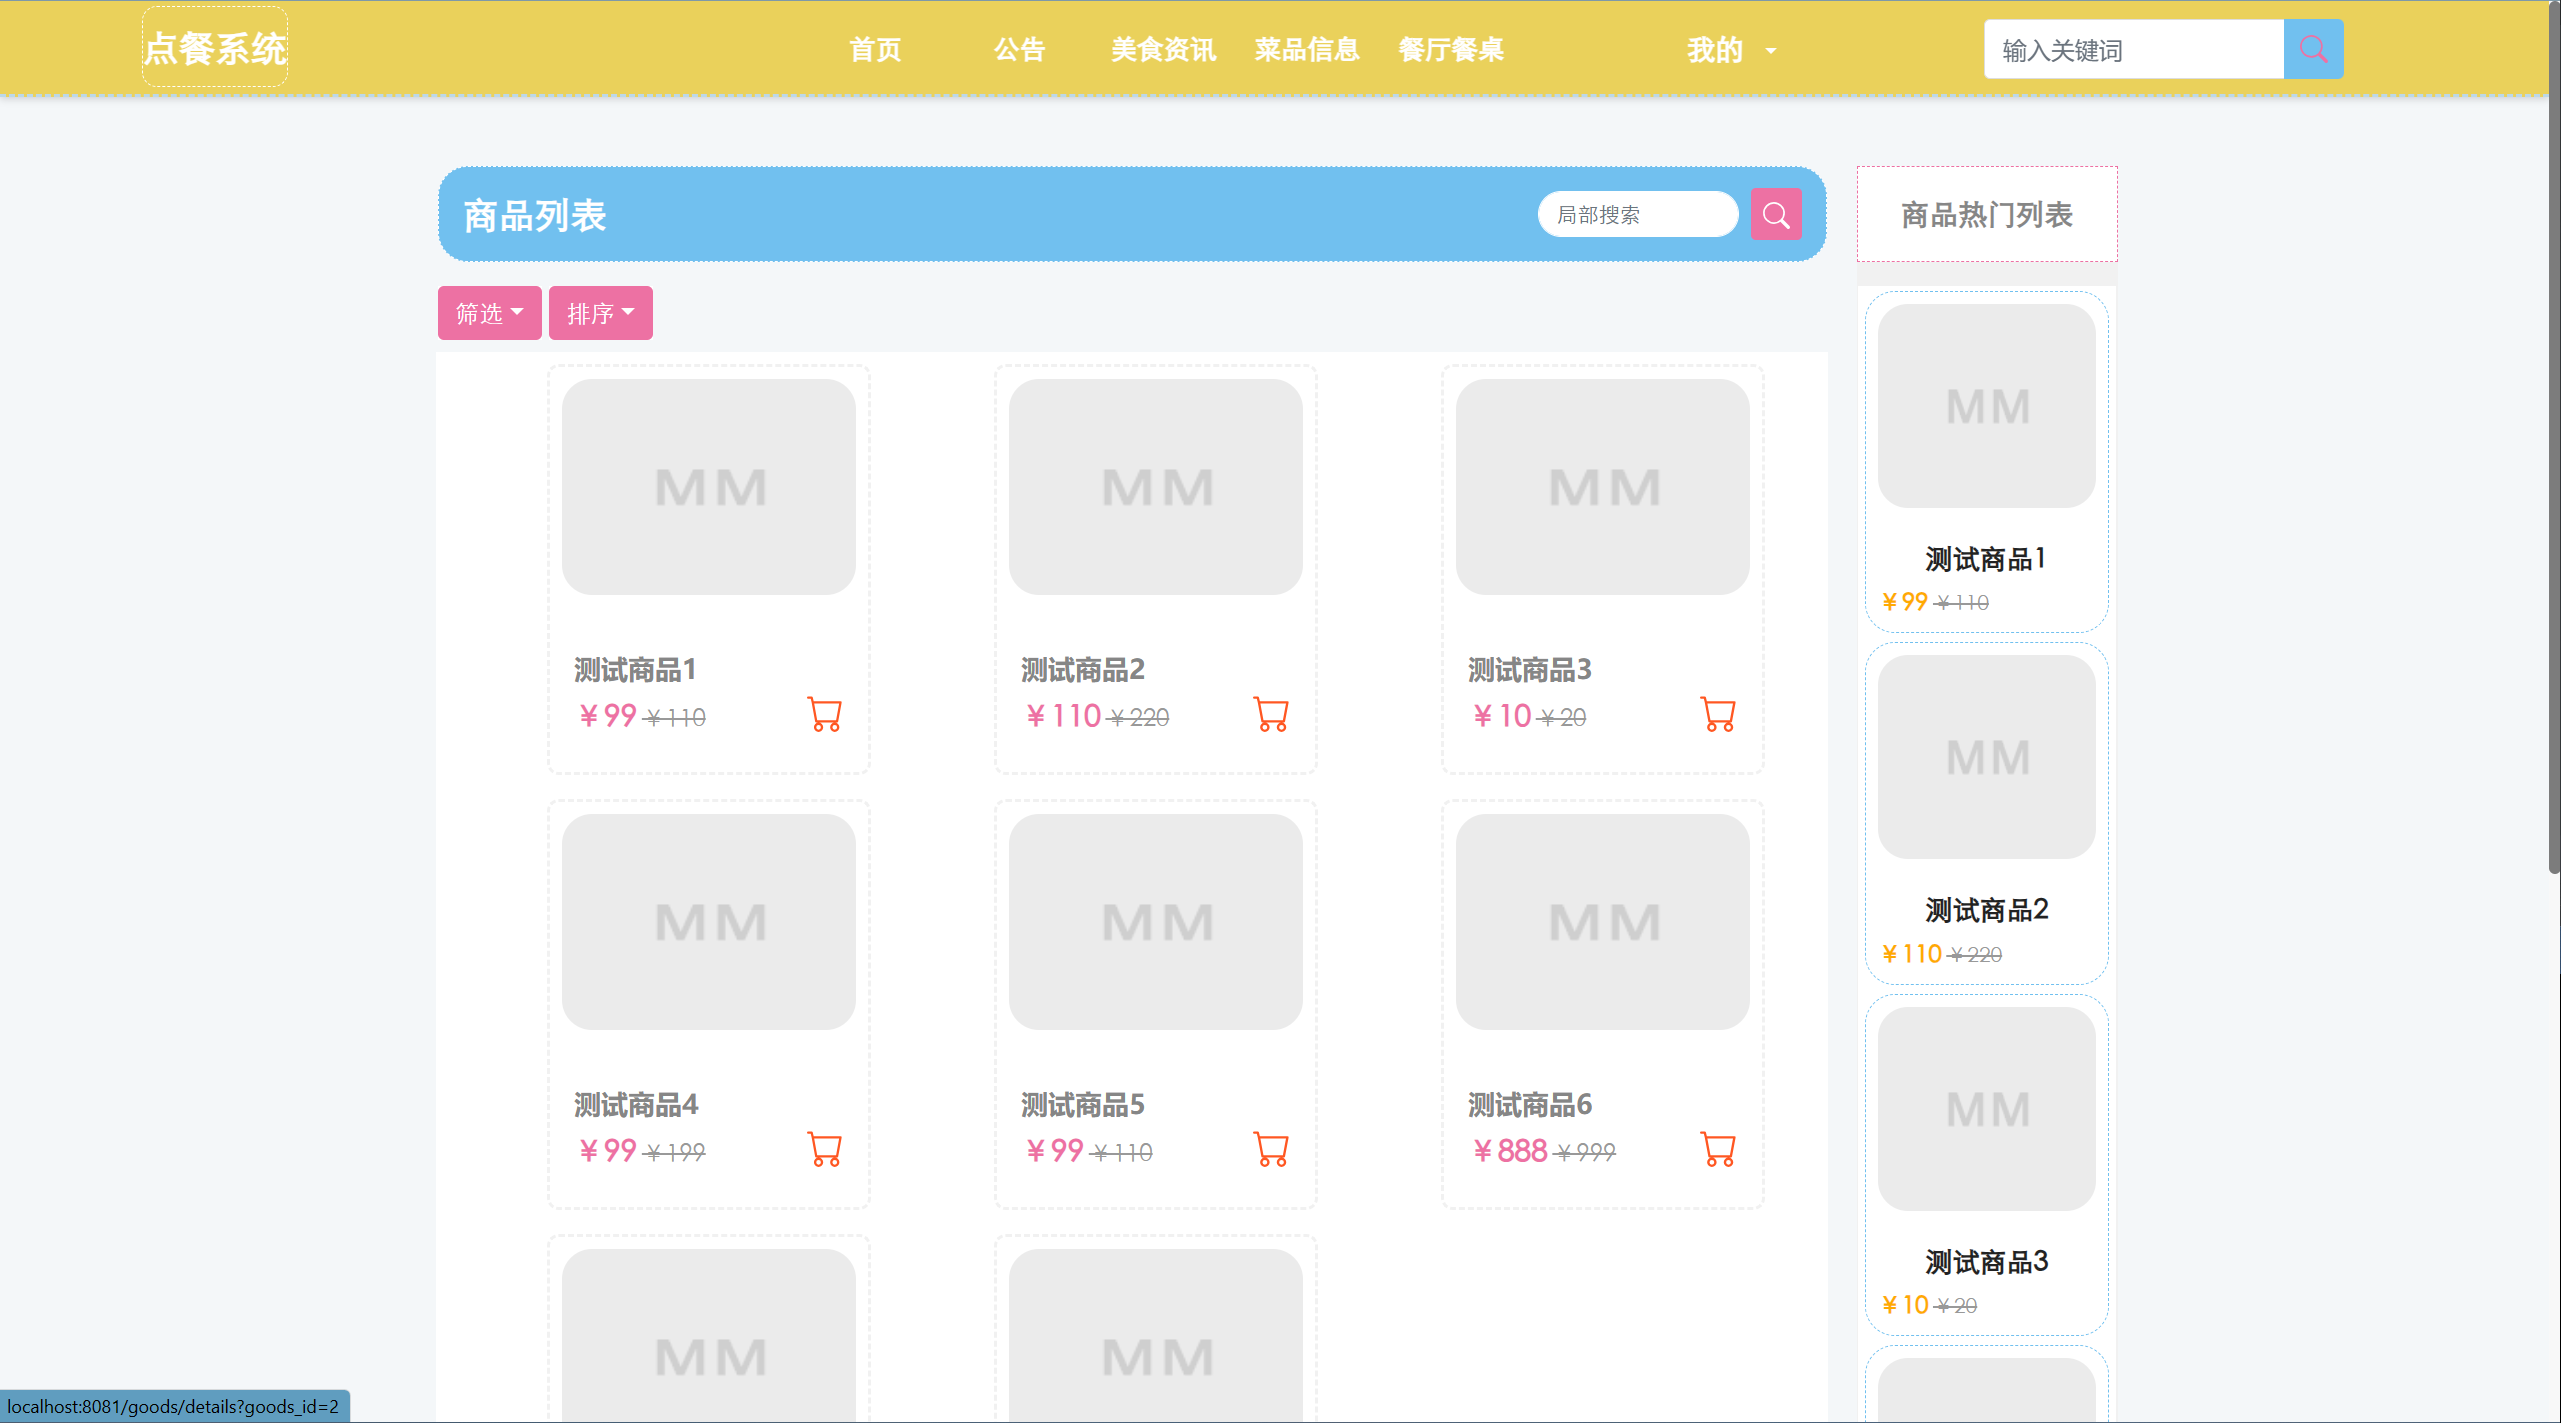The width and height of the screenshot is (2561, 1423).
Task: Expand the 筛选 filter dropdown
Action: pyautogui.click(x=489, y=313)
